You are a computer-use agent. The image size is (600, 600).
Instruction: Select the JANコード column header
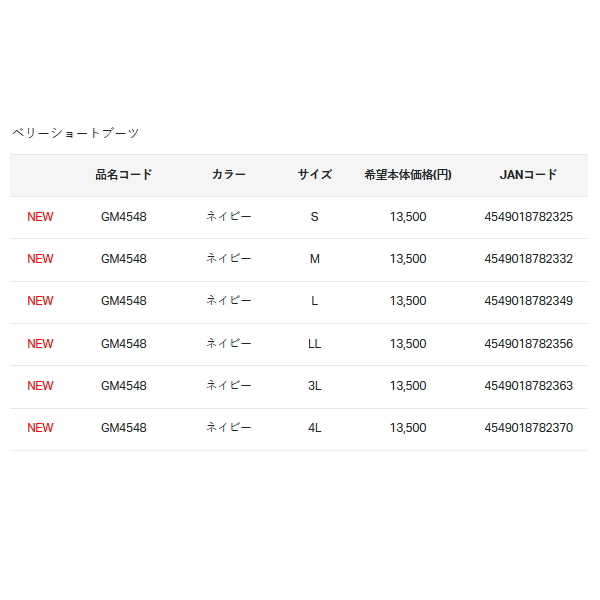coord(528,175)
